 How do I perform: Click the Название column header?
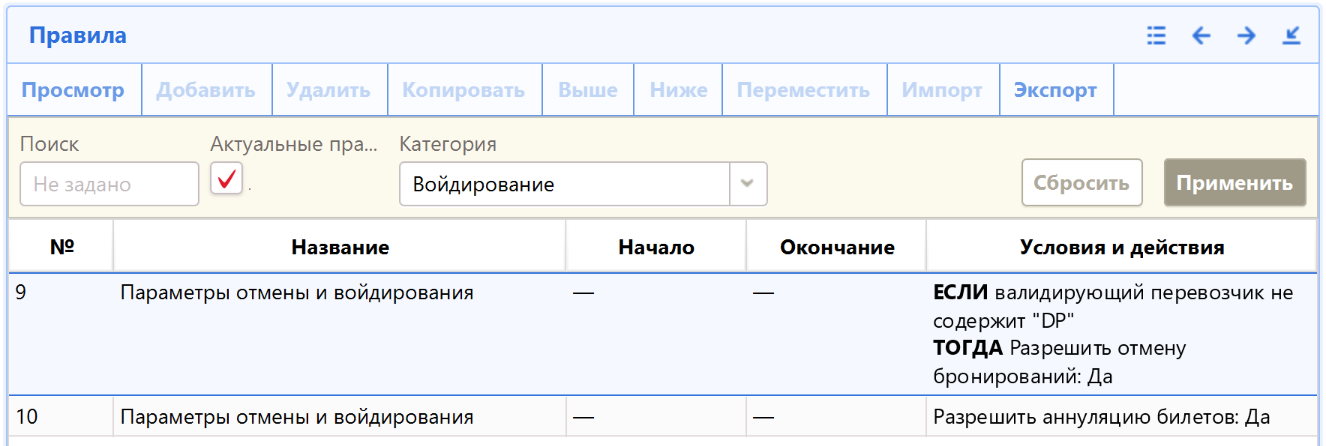[340, 247]
